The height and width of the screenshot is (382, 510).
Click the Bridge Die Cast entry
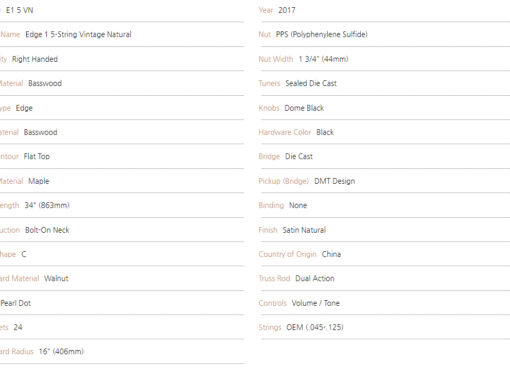coord(299,156)
